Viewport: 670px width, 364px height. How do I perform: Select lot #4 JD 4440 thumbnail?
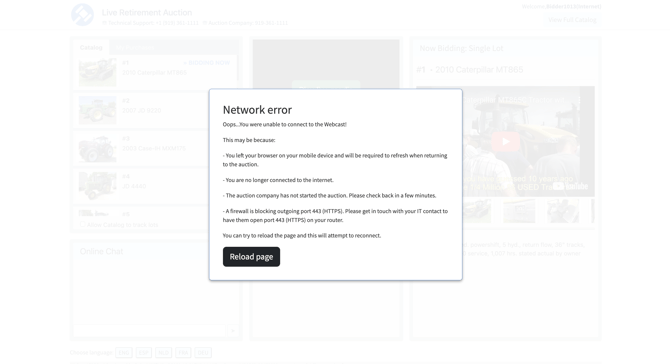pyautogui.click(x=97, y=186)
